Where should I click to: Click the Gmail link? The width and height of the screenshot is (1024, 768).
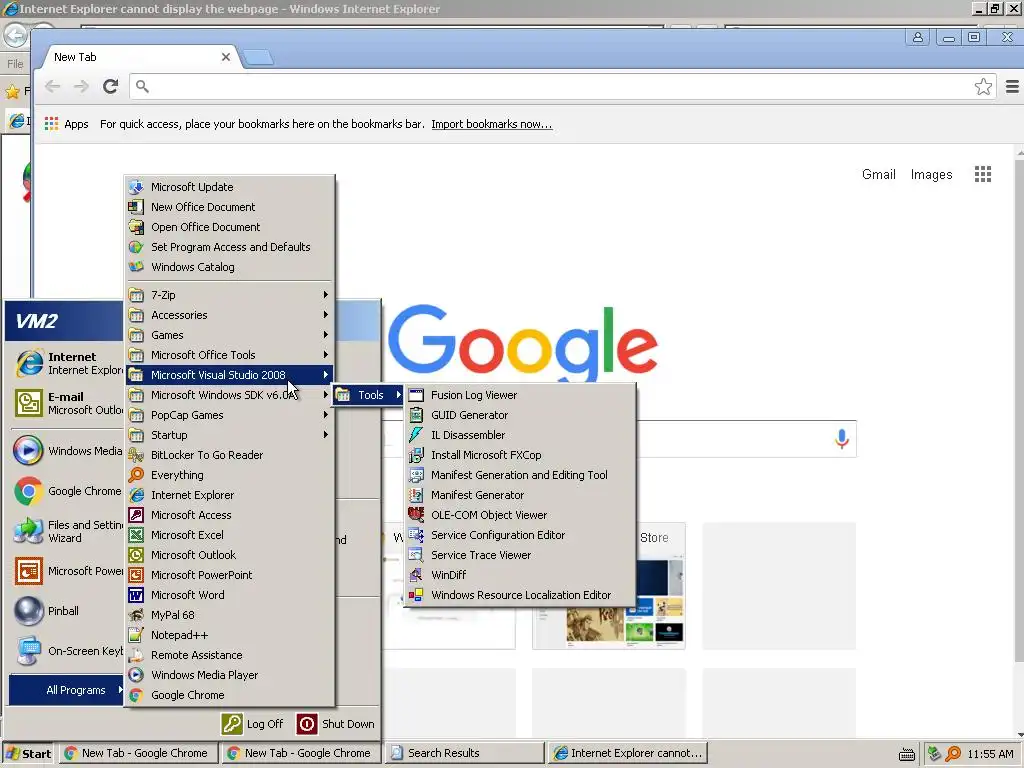[x=878, y=174]
